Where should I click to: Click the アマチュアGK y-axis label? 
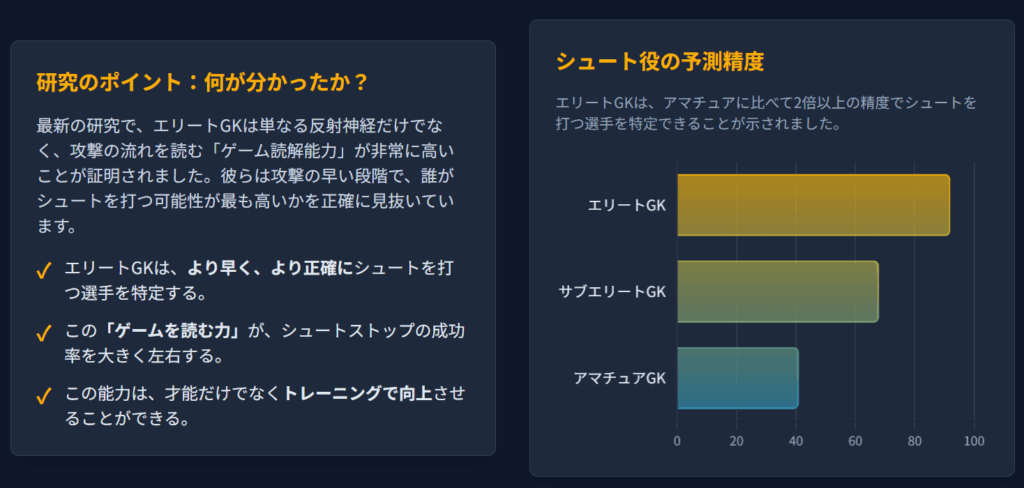pyautogui.click(x=619, y=378)
